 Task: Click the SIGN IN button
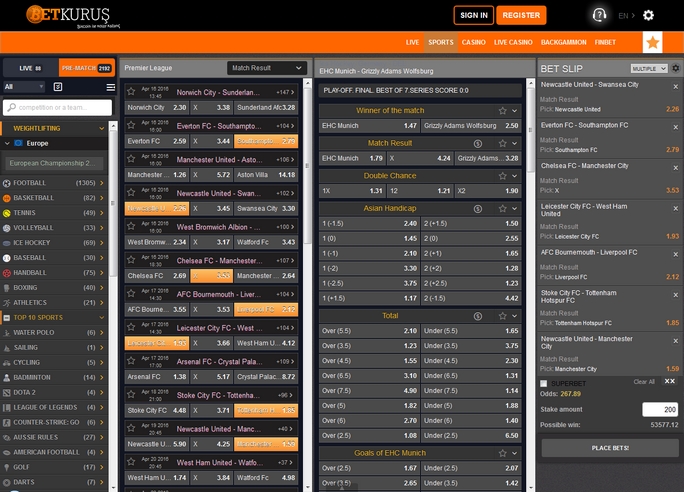(474, 15)
